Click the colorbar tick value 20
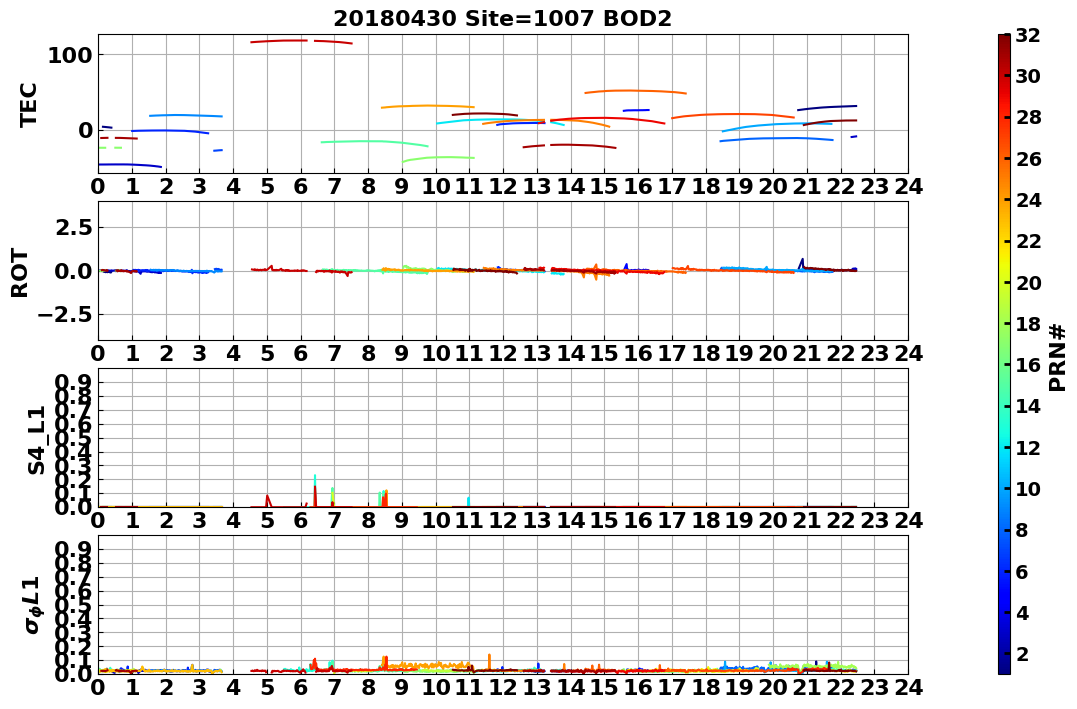 (x=1028, y=282)
